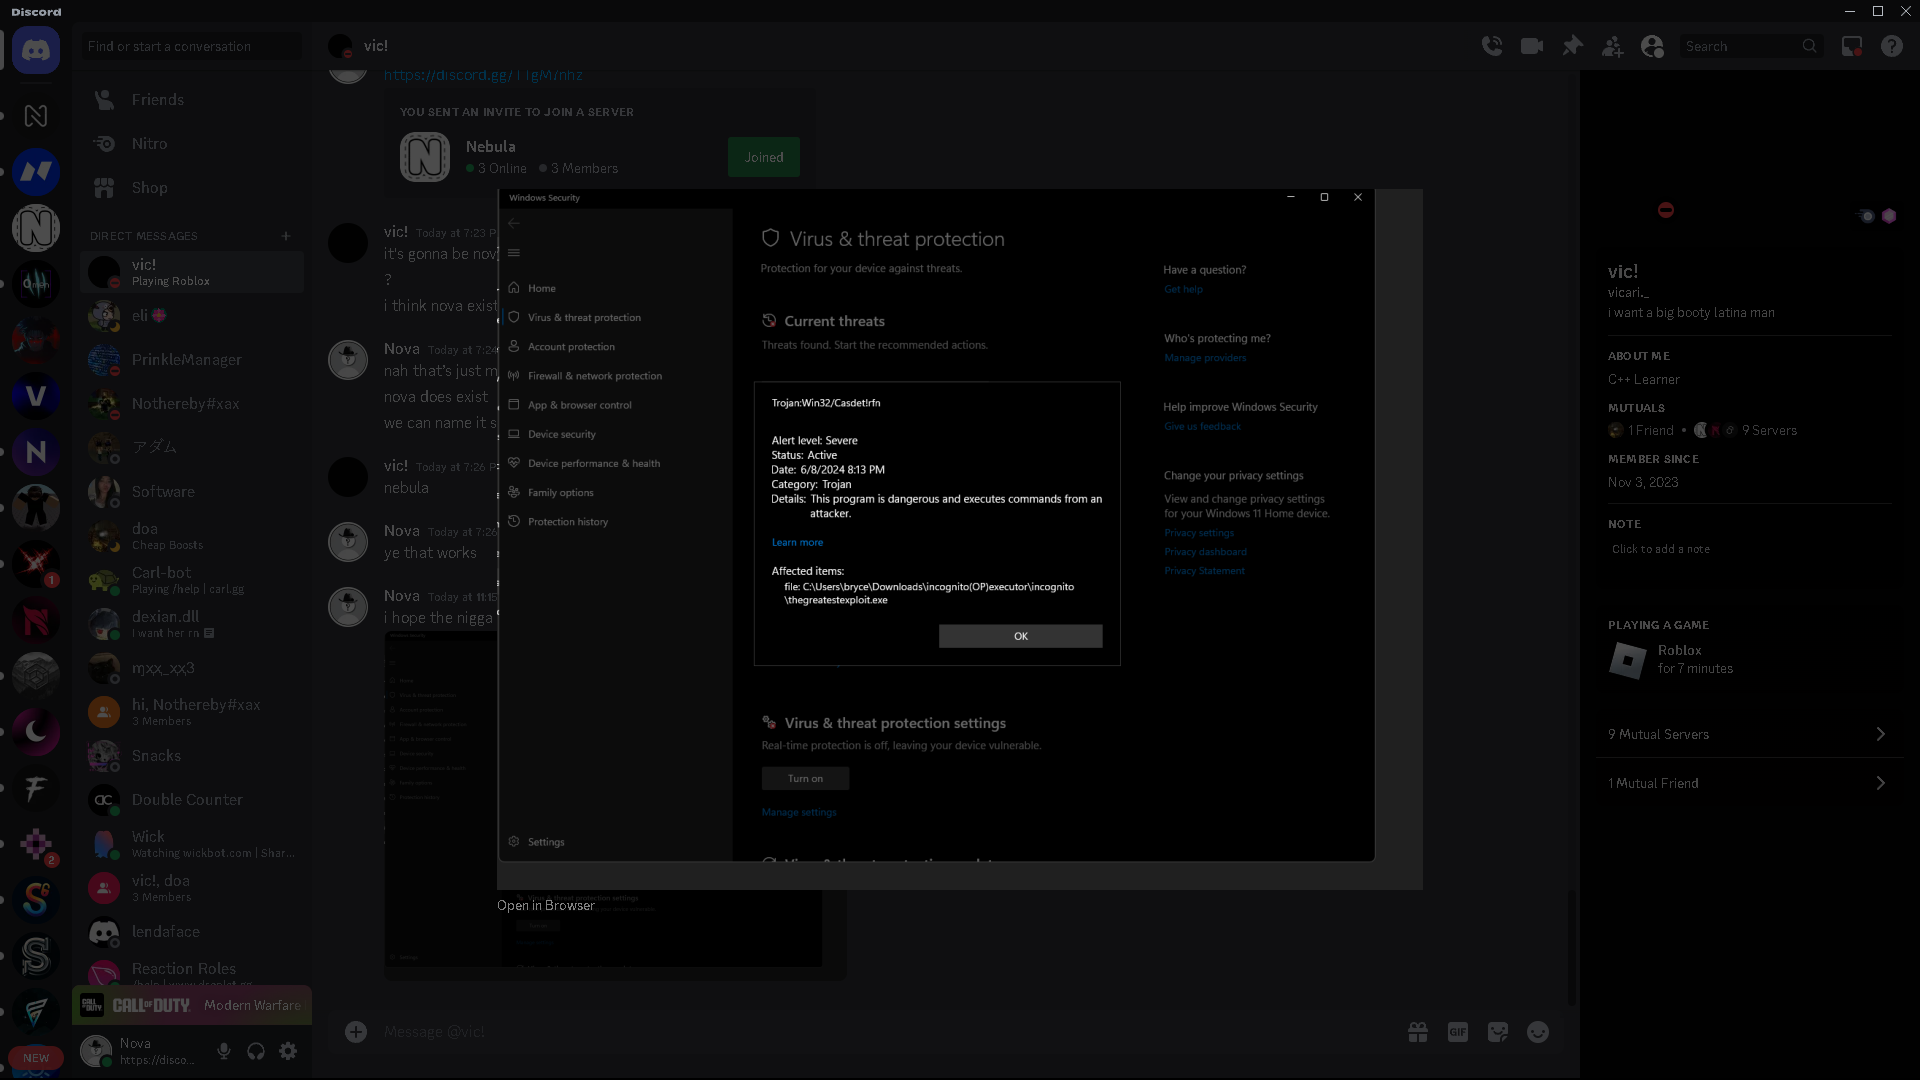
Task: Open User Settings gear
Action: point(288,1051)
